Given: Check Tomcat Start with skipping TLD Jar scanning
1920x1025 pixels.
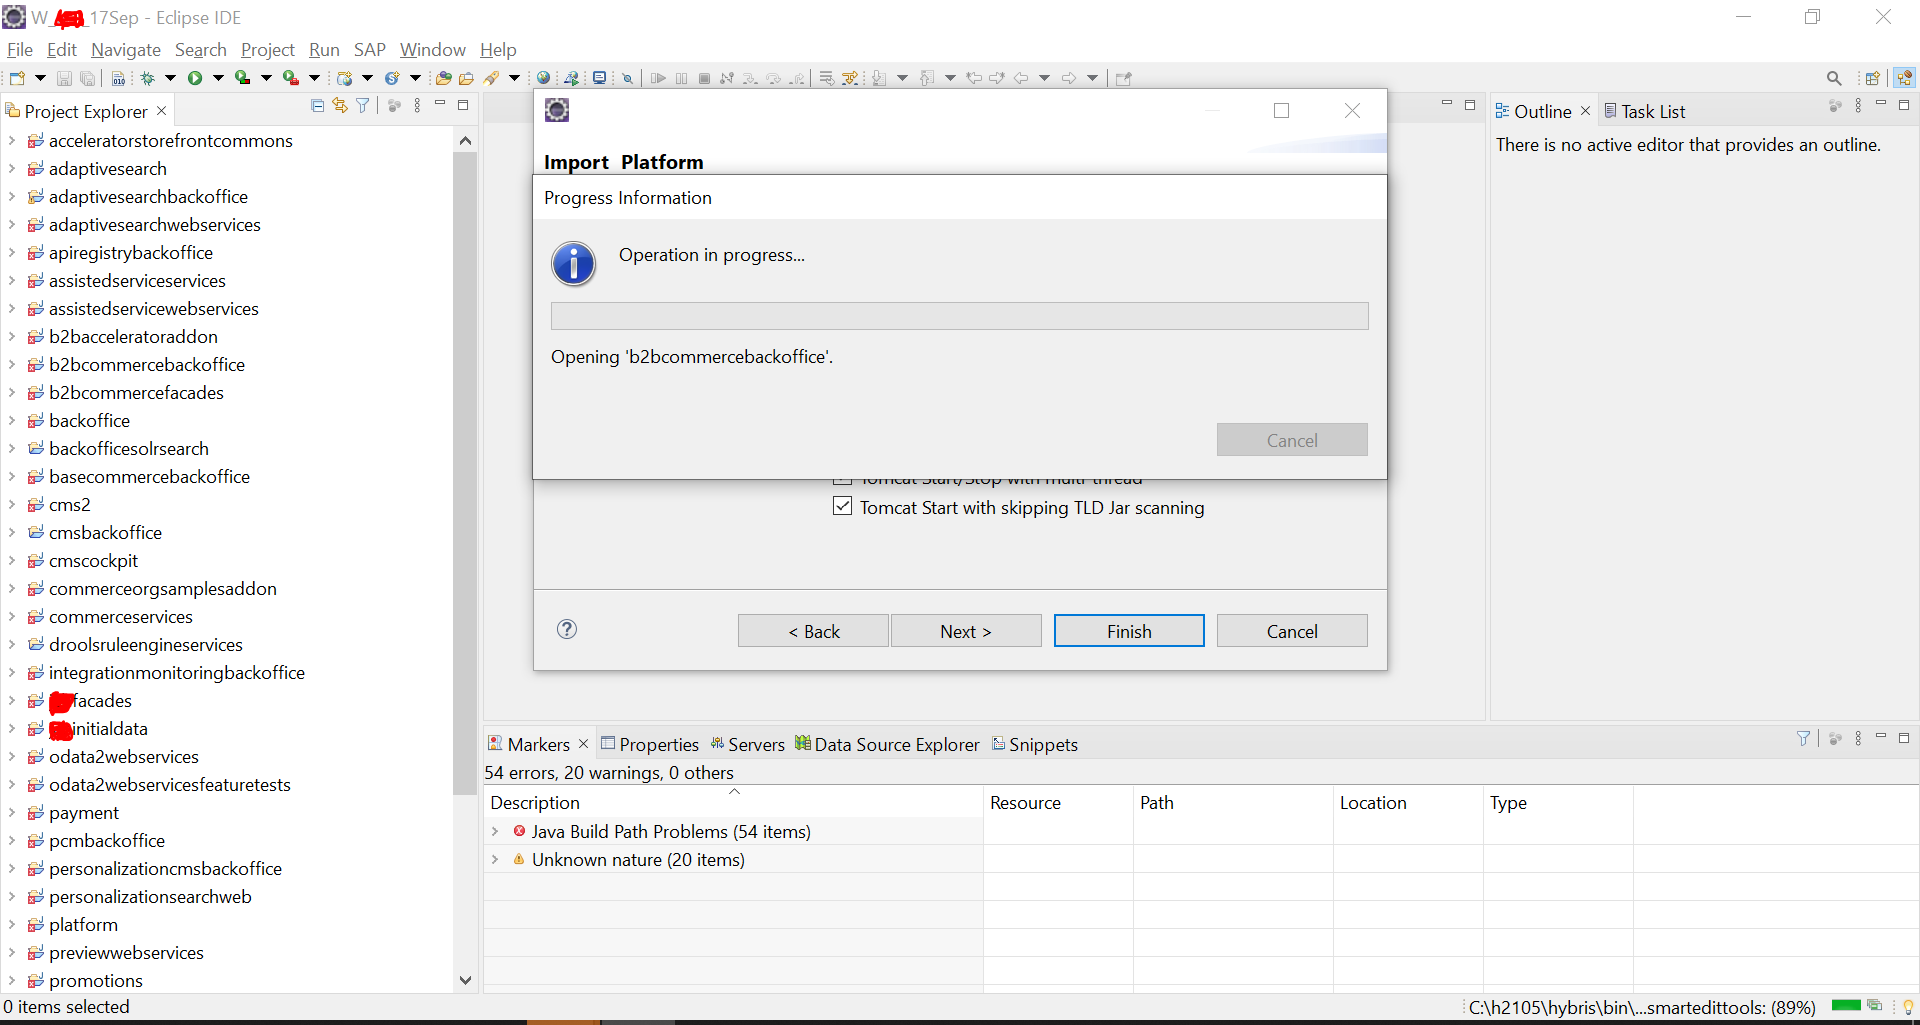Looking at the screenshot, I should click(x=843, y=507).
